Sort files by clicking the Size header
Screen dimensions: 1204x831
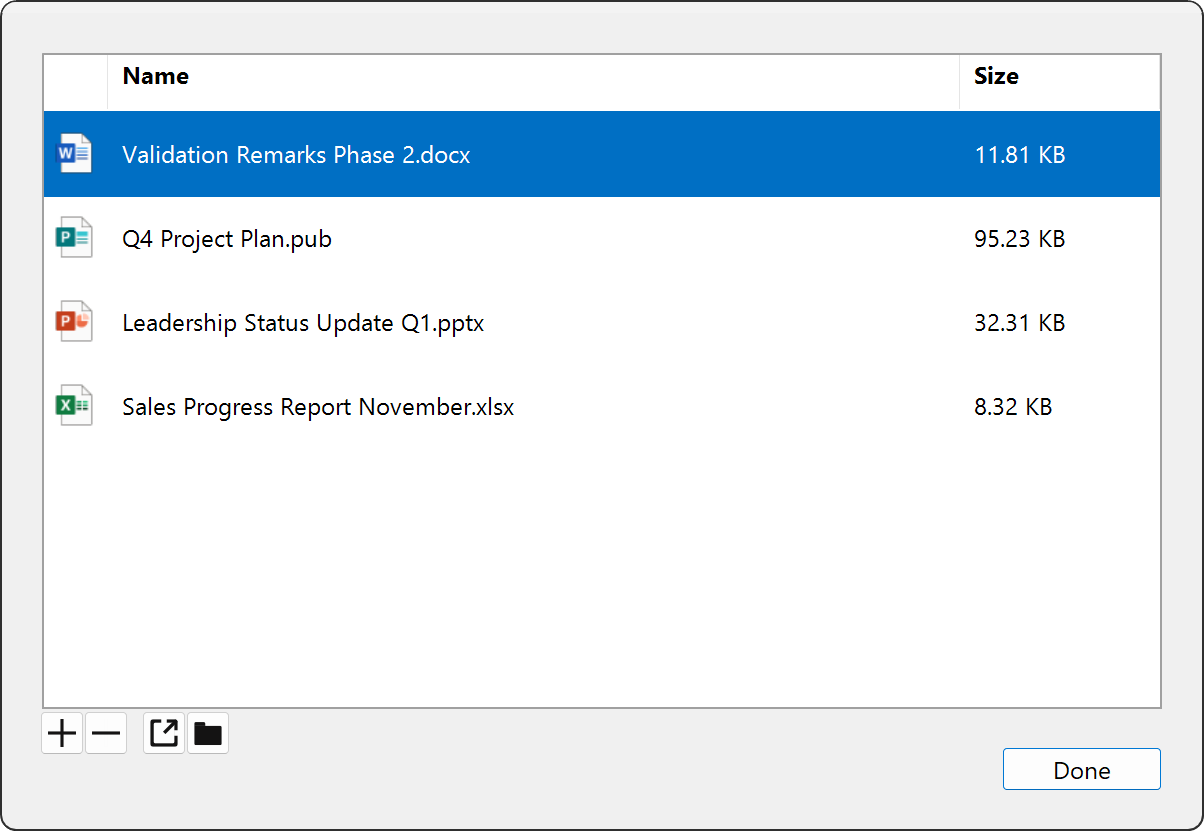[996, 75]
